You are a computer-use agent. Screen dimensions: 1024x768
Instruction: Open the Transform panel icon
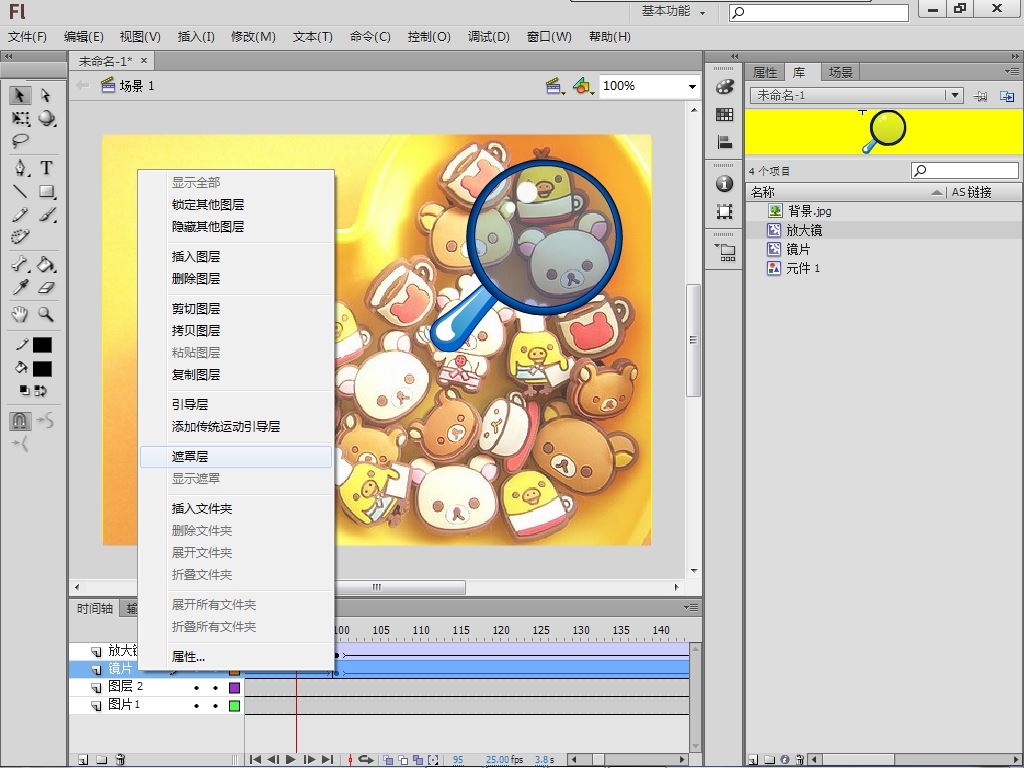[x=724, y=212]
